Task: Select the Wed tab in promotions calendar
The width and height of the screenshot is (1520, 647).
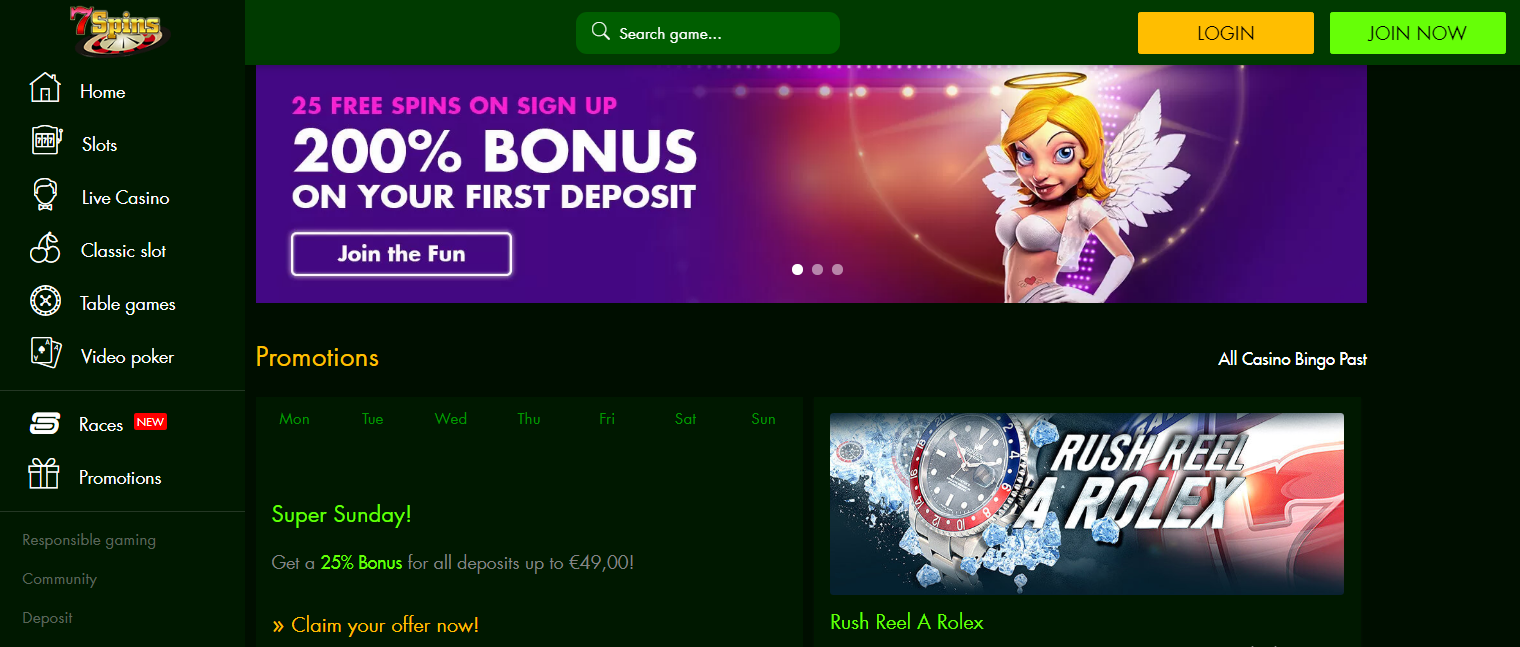Action: coord(451,419)
